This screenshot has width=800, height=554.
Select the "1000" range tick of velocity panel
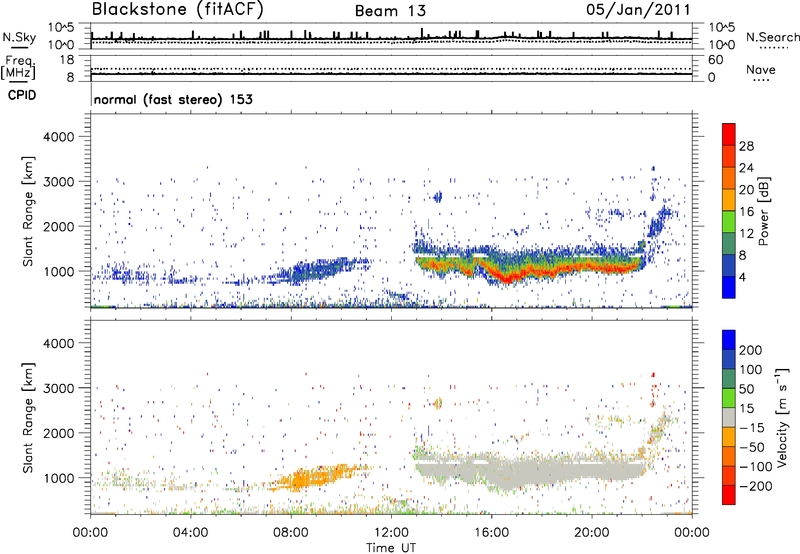(59, 478)
